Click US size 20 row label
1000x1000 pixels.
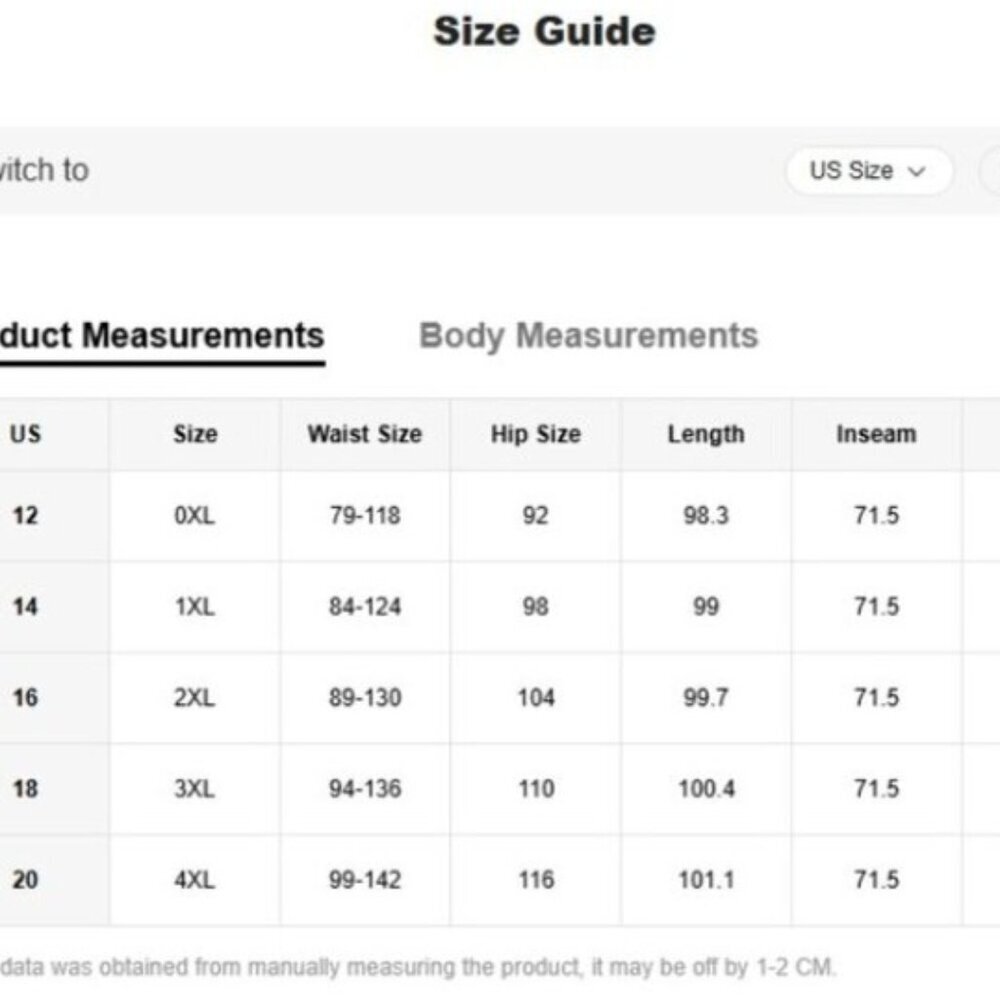click(26, 880)
